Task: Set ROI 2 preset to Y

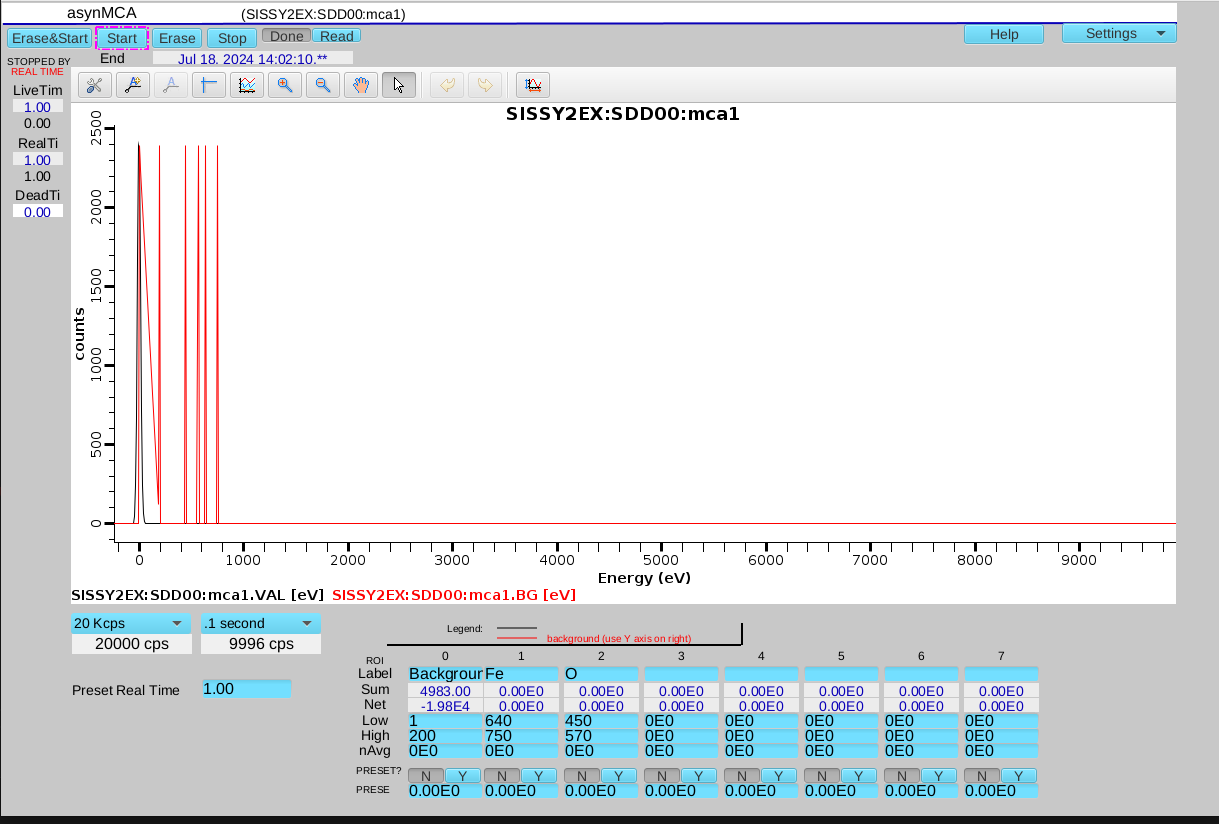Action: pos(618,776)
